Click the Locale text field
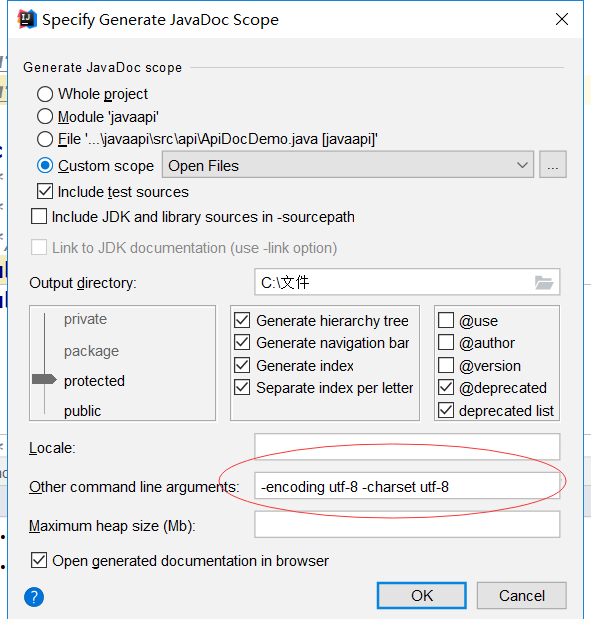This screenshot has width=591, height=619. point(407,447)
